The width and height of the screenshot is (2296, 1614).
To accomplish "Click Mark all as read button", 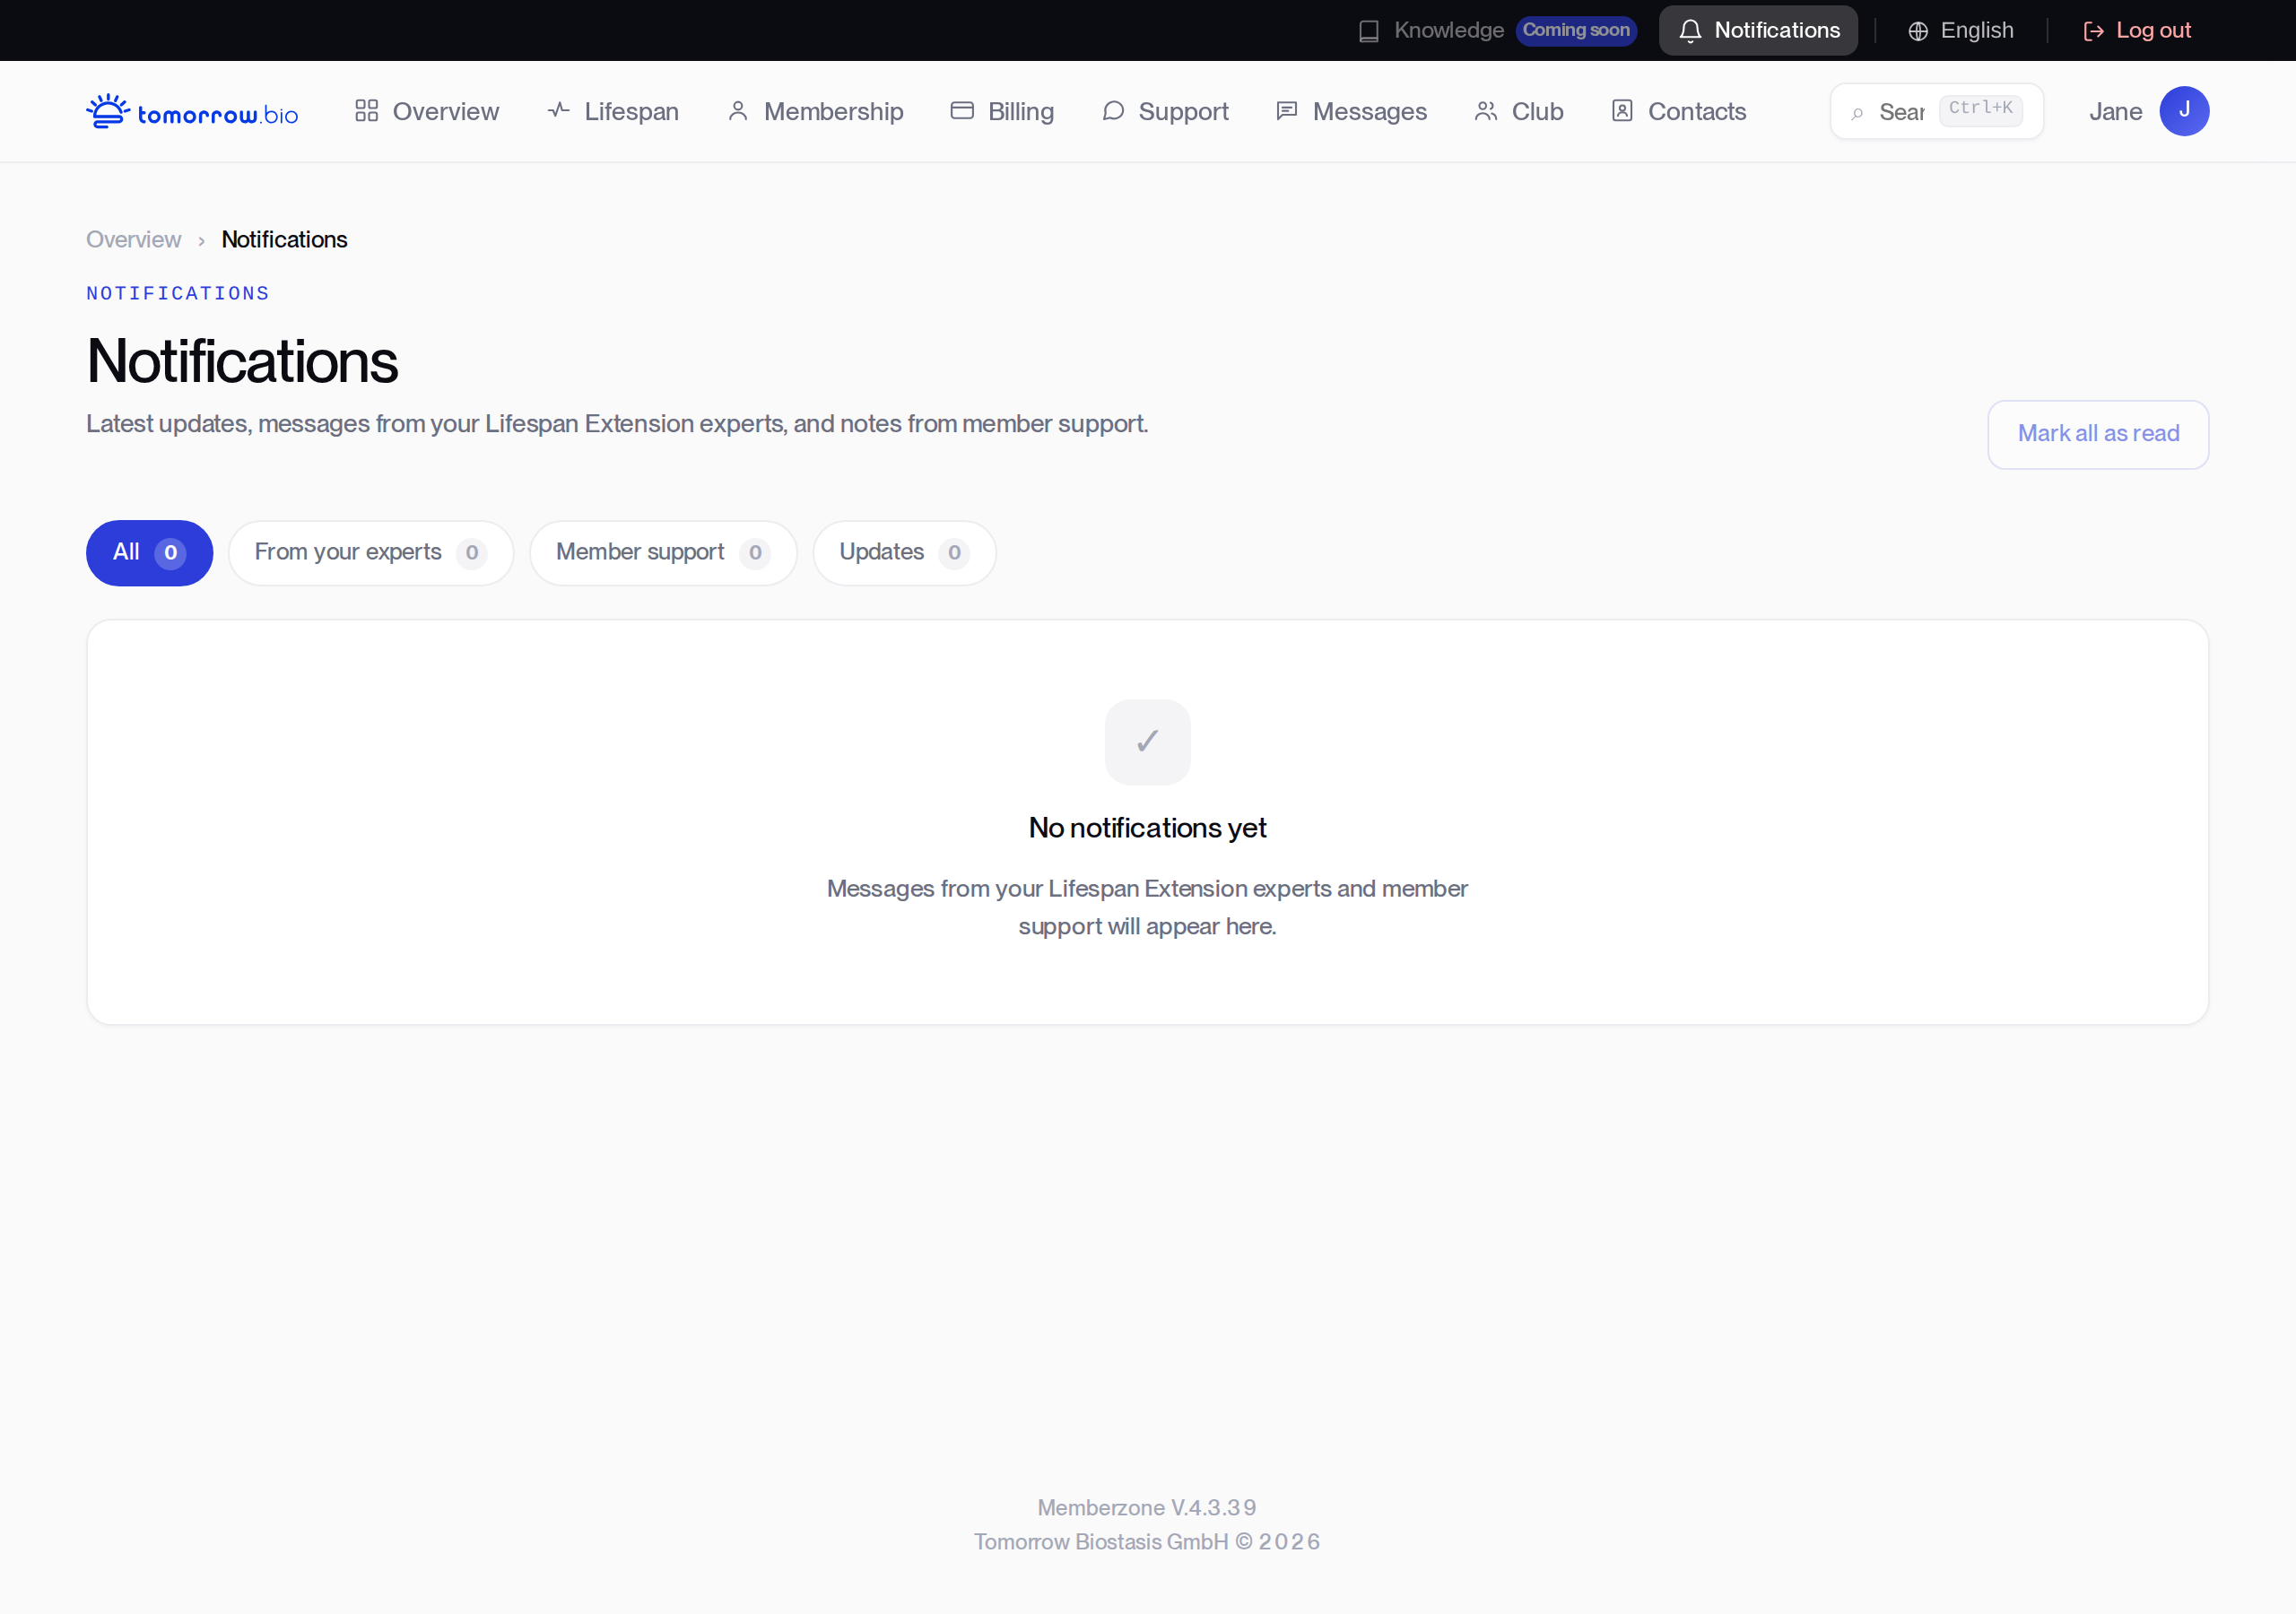I will coord(2098,434).
